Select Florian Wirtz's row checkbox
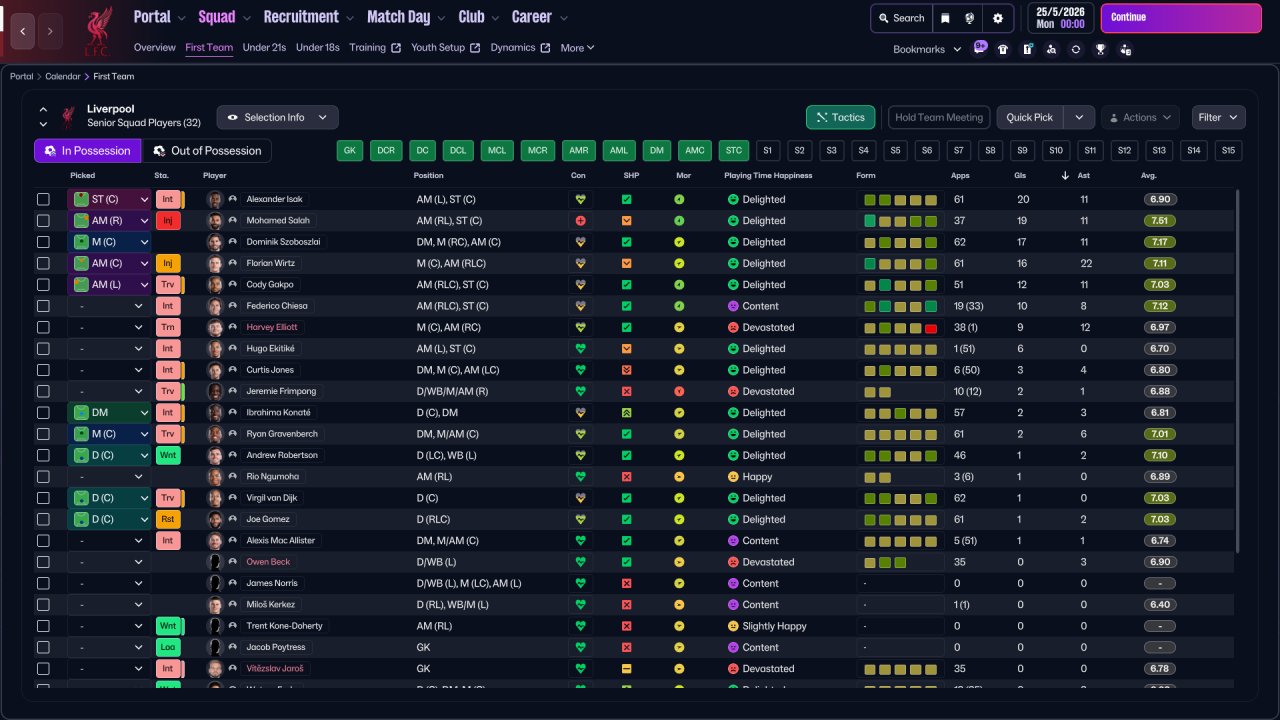This screenshot has width=1280, height=720. pyautogui.click(x=43, y=263)
